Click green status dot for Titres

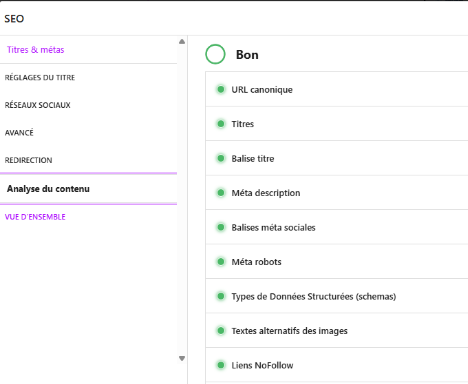pos(221,124)
